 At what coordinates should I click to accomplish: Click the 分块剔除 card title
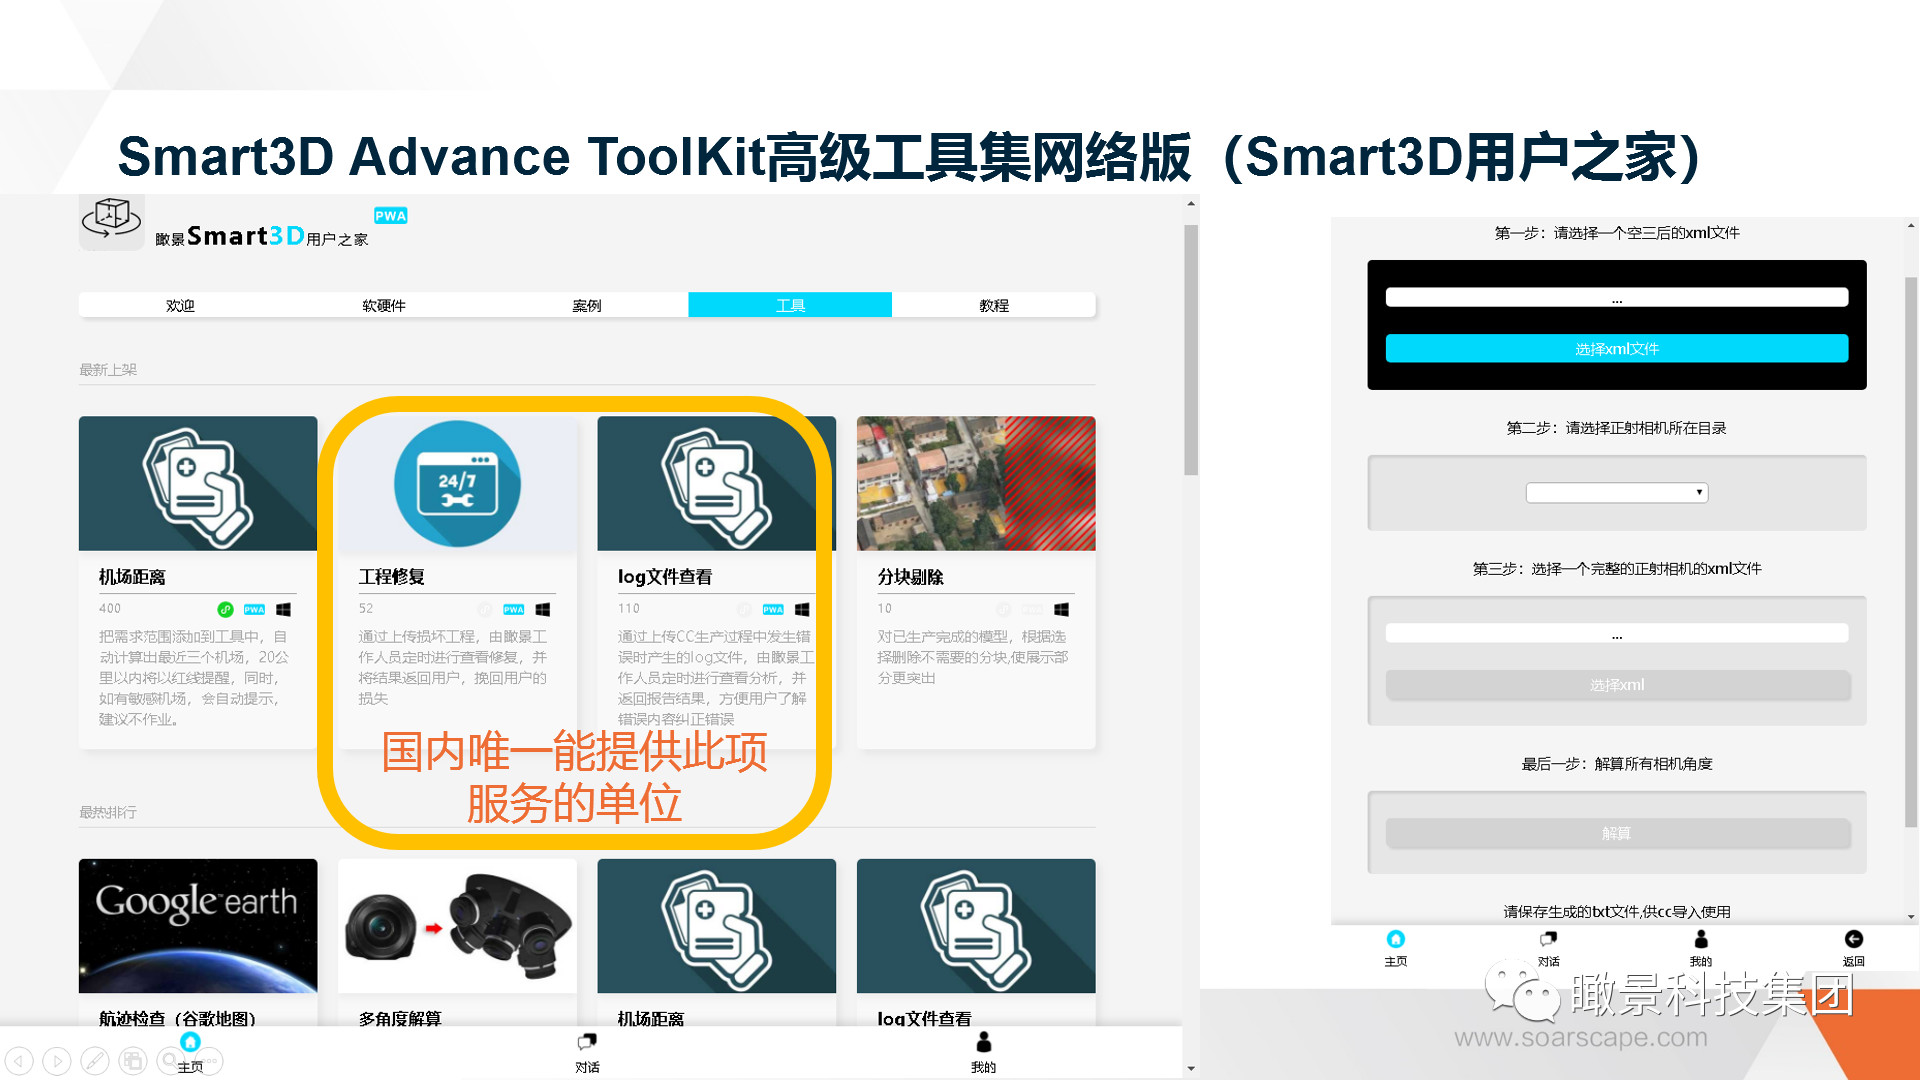tap(910, 577)
